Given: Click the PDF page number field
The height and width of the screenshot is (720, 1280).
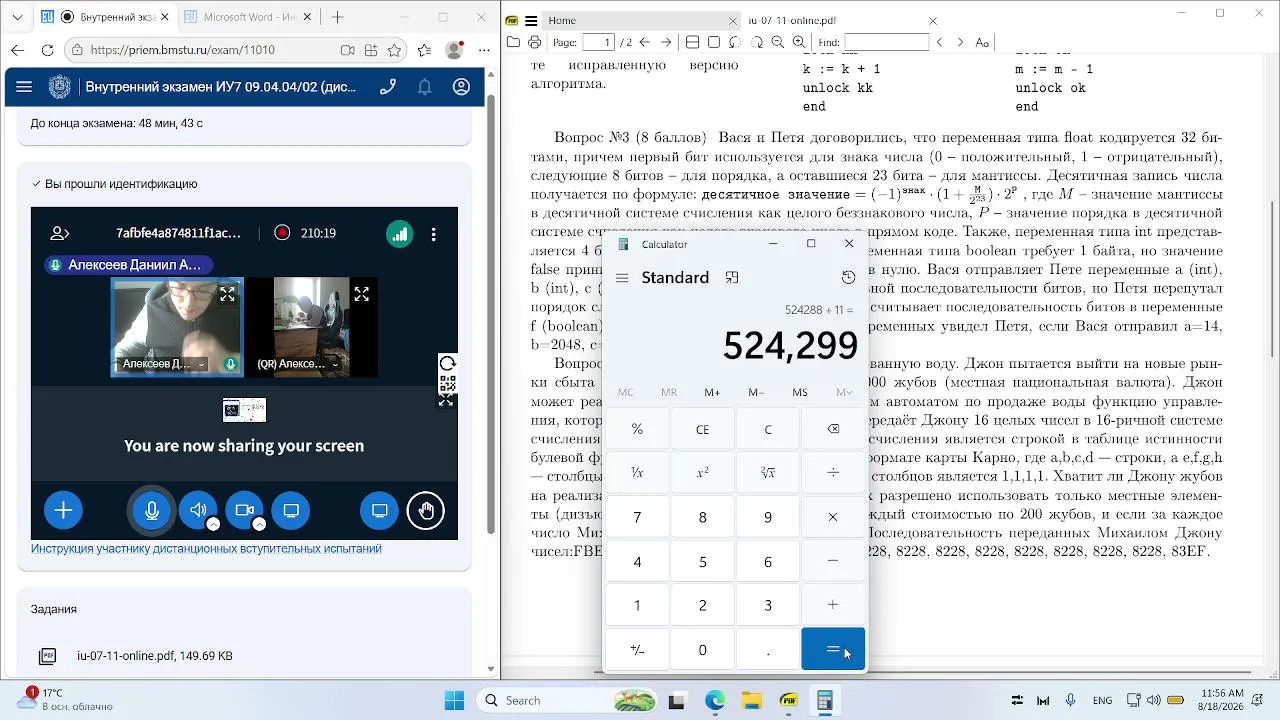Looking at the screenshot, I should [597, 42].
